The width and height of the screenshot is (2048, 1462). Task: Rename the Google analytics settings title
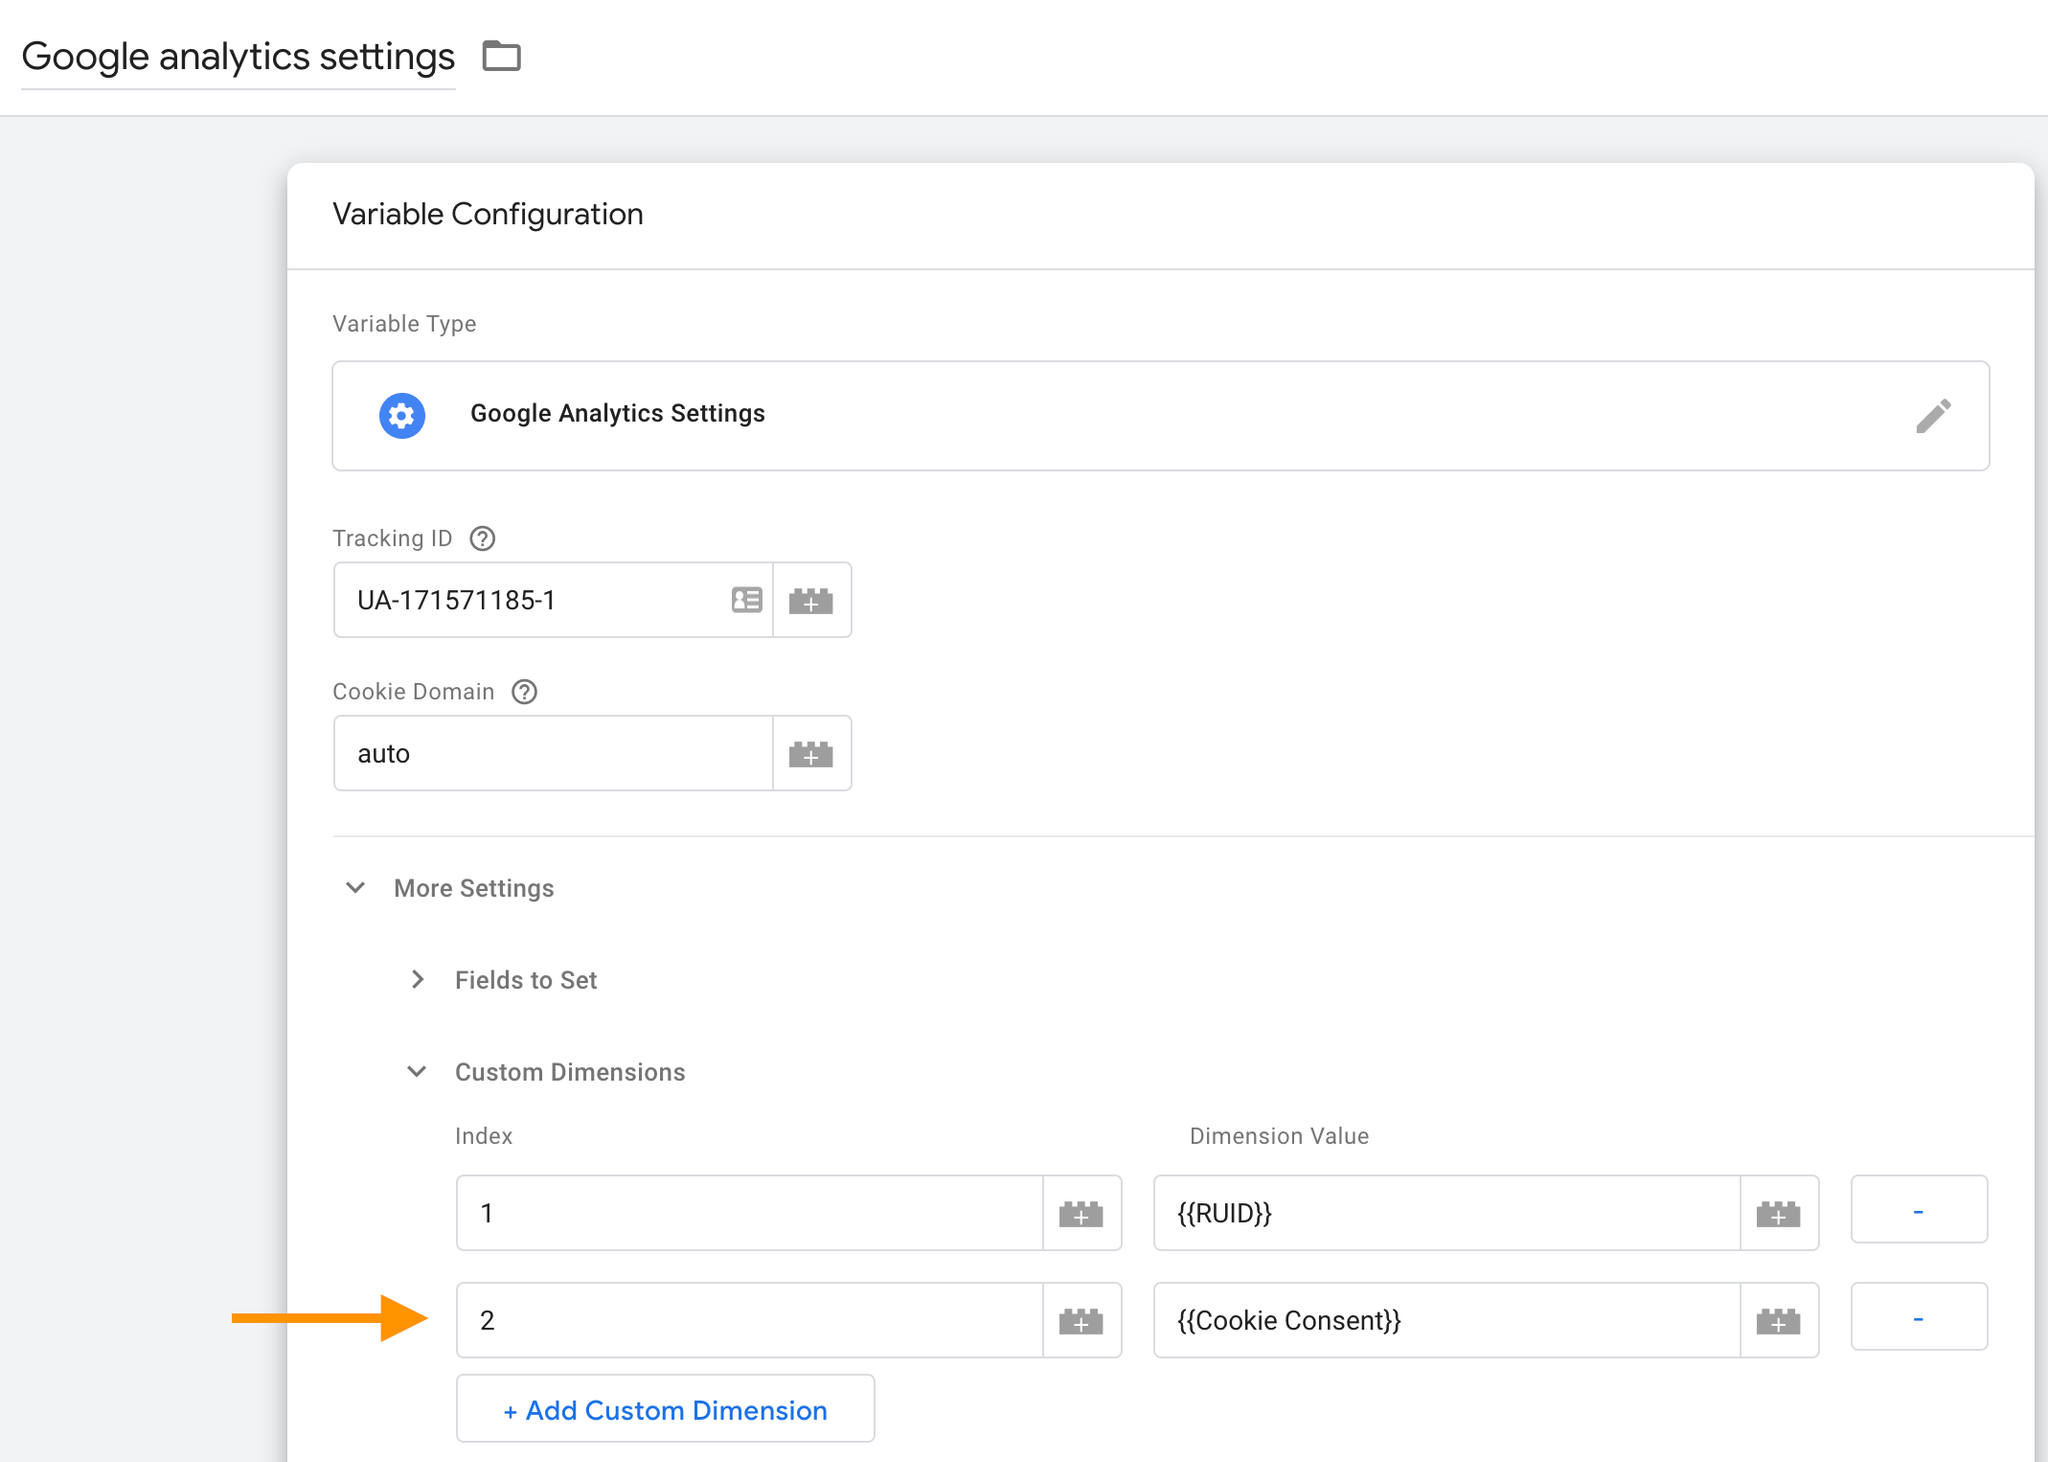click(x=238, y=56)
